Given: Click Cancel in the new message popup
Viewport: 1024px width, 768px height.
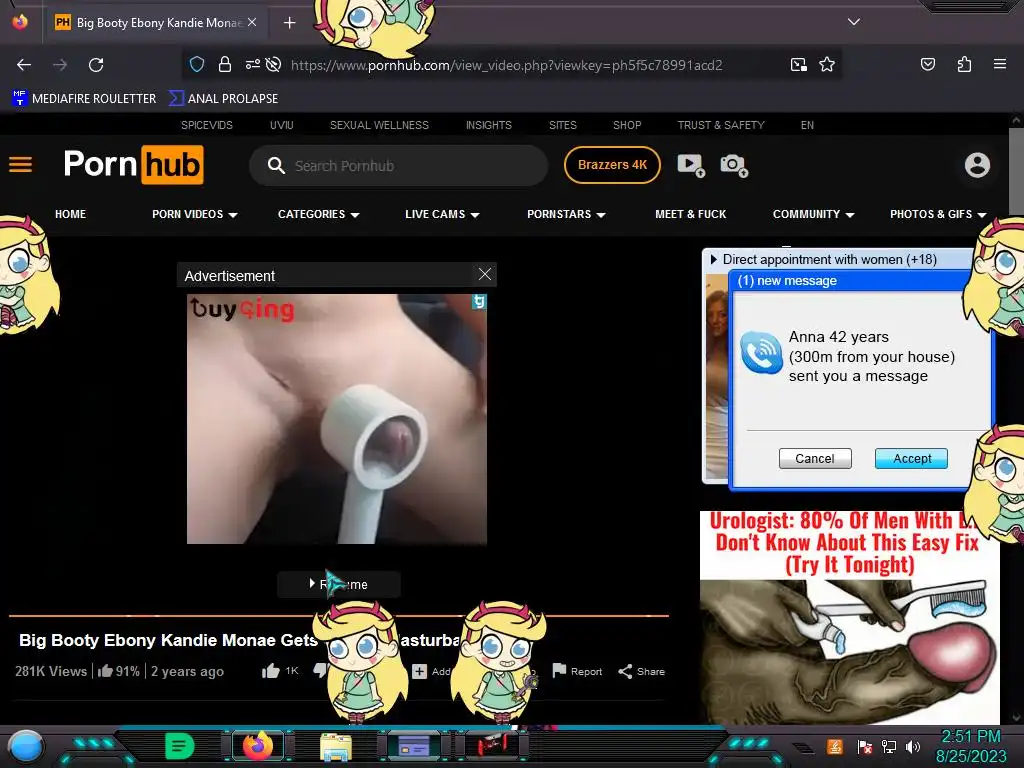Looking at the screenshot, I should click(815, 458).
